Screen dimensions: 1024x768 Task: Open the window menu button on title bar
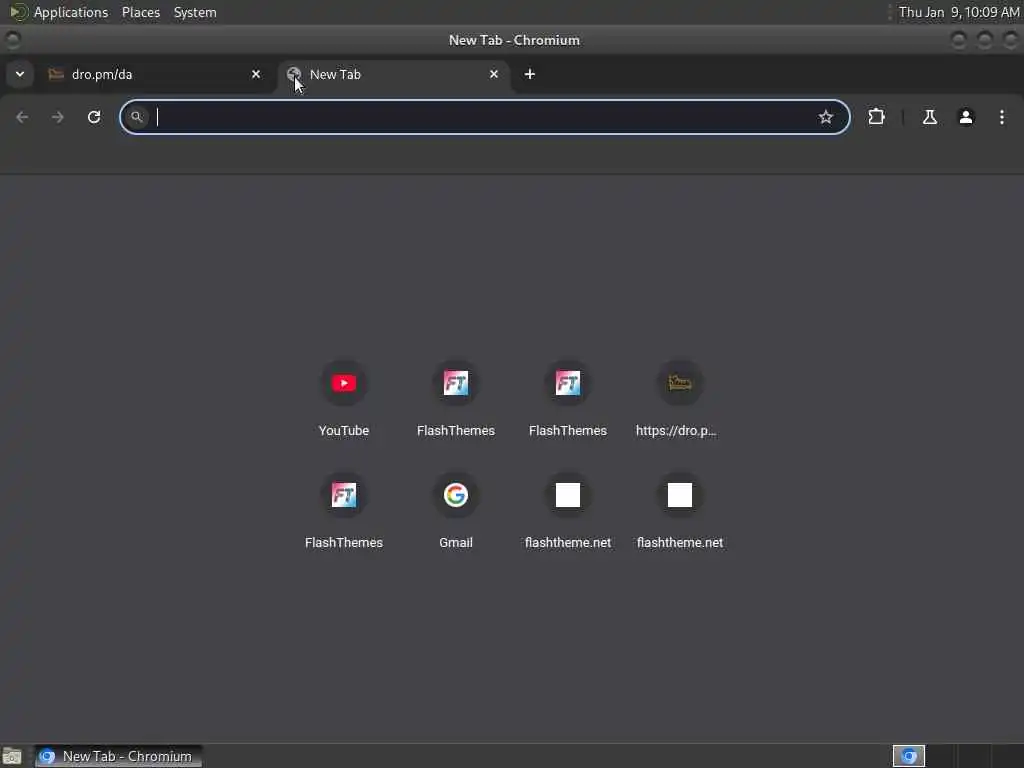point(12,40)
